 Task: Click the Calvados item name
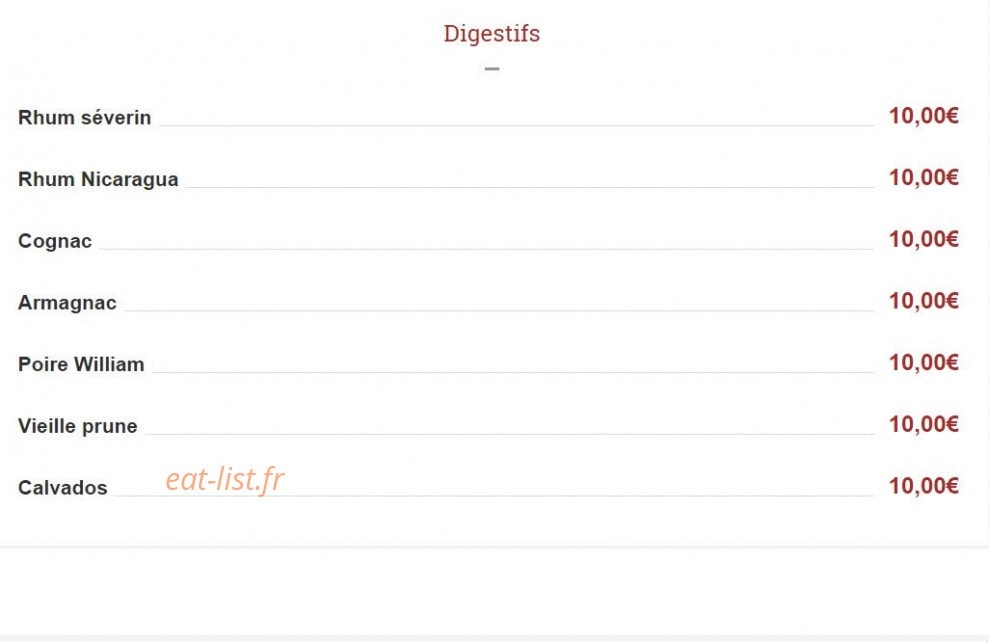(63, 488)
